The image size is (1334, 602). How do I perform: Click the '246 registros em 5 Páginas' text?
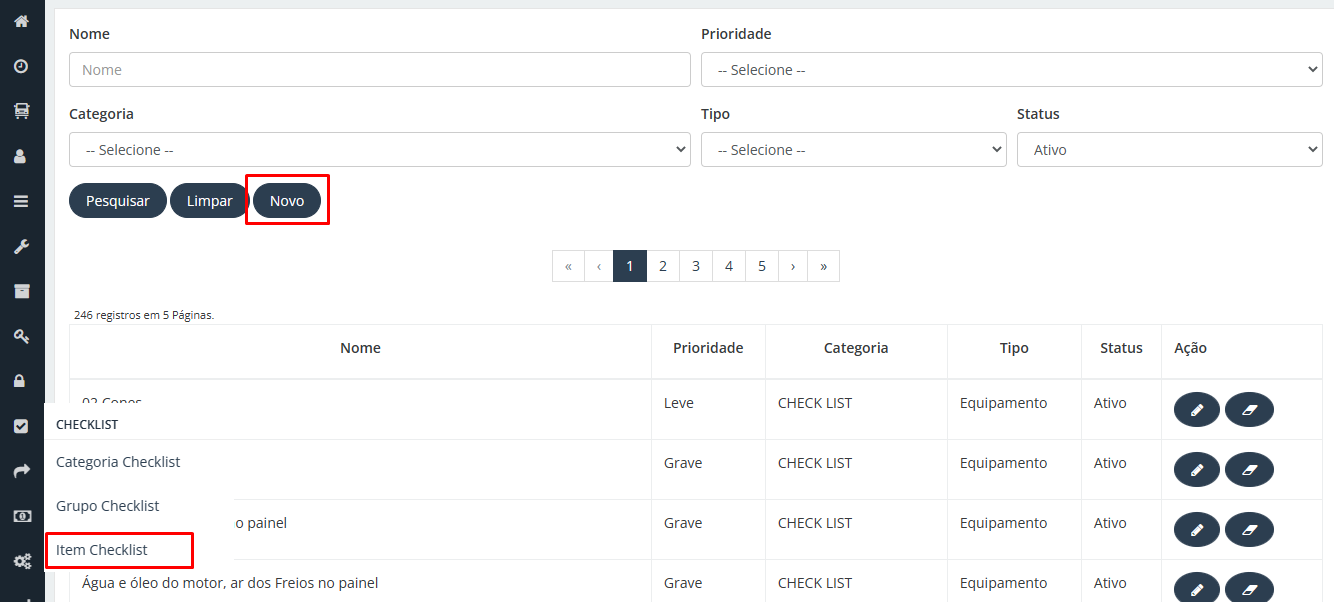pos(144,315)
